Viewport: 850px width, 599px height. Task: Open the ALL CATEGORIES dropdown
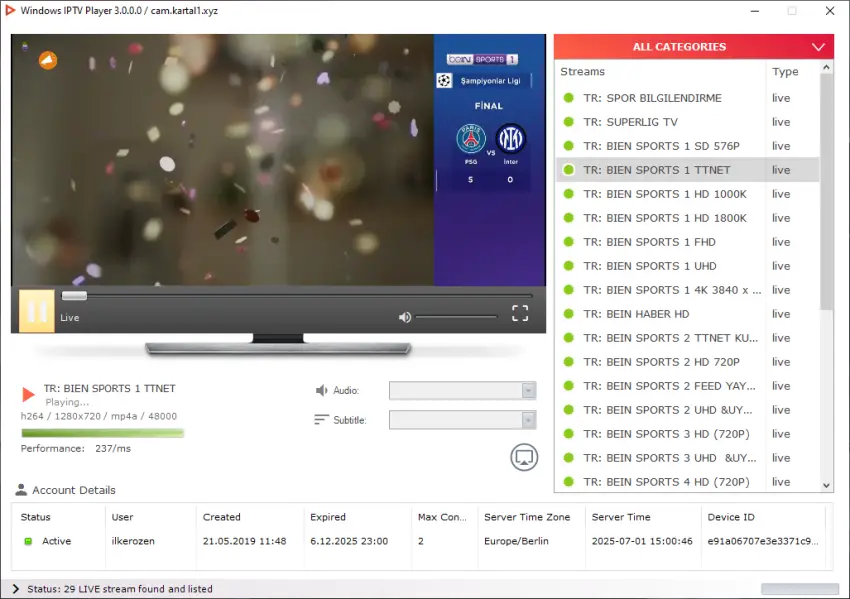click(x=693, y=47)
